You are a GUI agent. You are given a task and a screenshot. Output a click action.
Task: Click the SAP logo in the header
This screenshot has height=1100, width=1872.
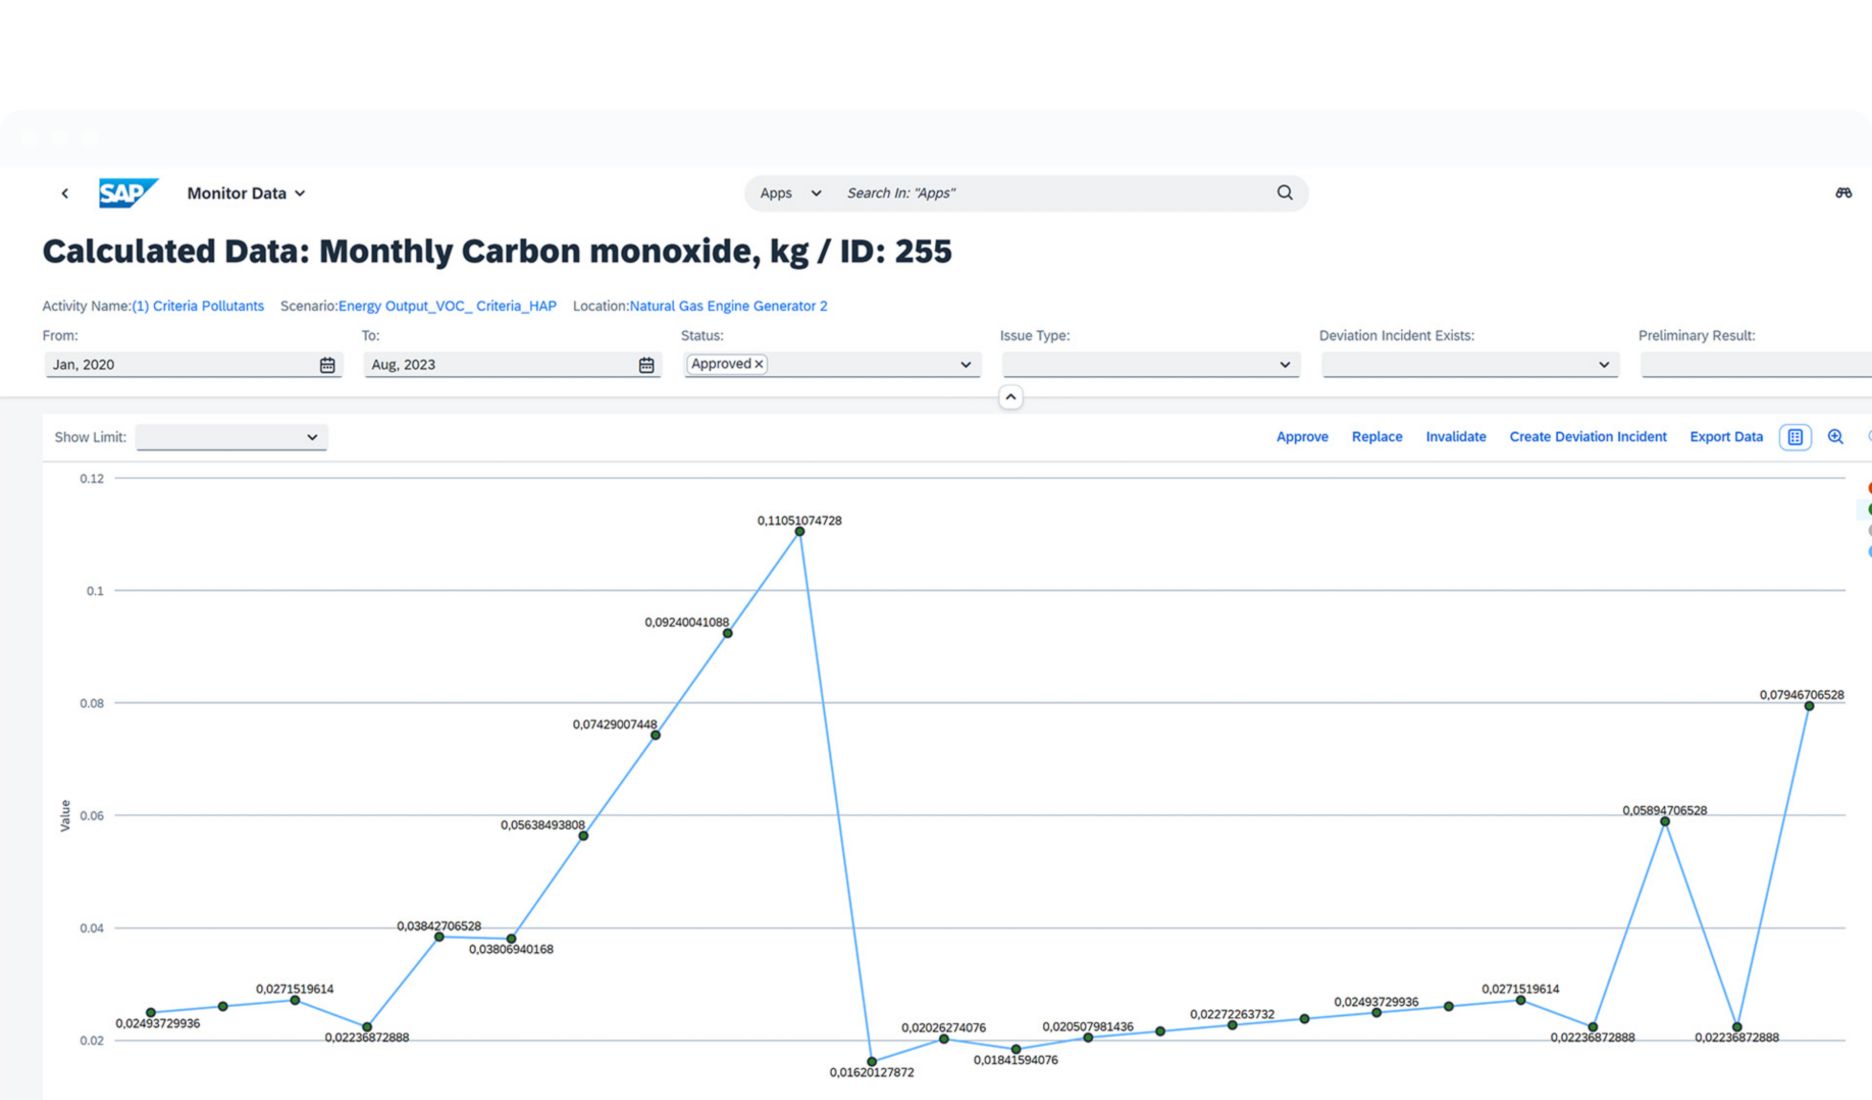pos(127,192)
